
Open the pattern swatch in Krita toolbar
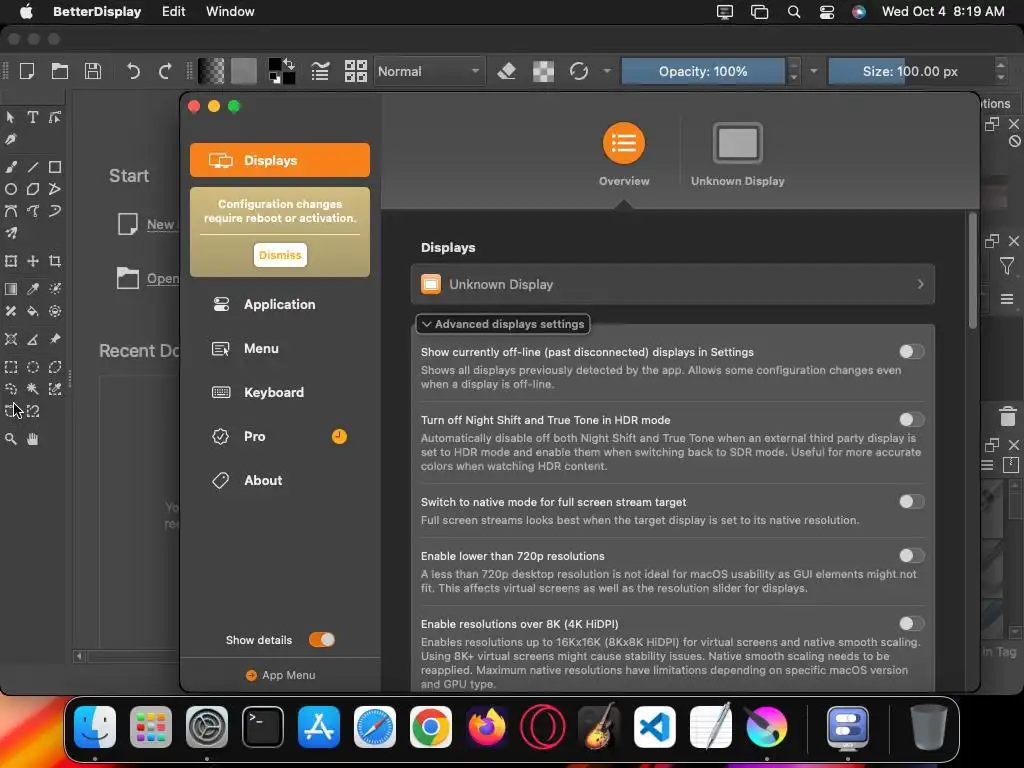pos(244,71)
